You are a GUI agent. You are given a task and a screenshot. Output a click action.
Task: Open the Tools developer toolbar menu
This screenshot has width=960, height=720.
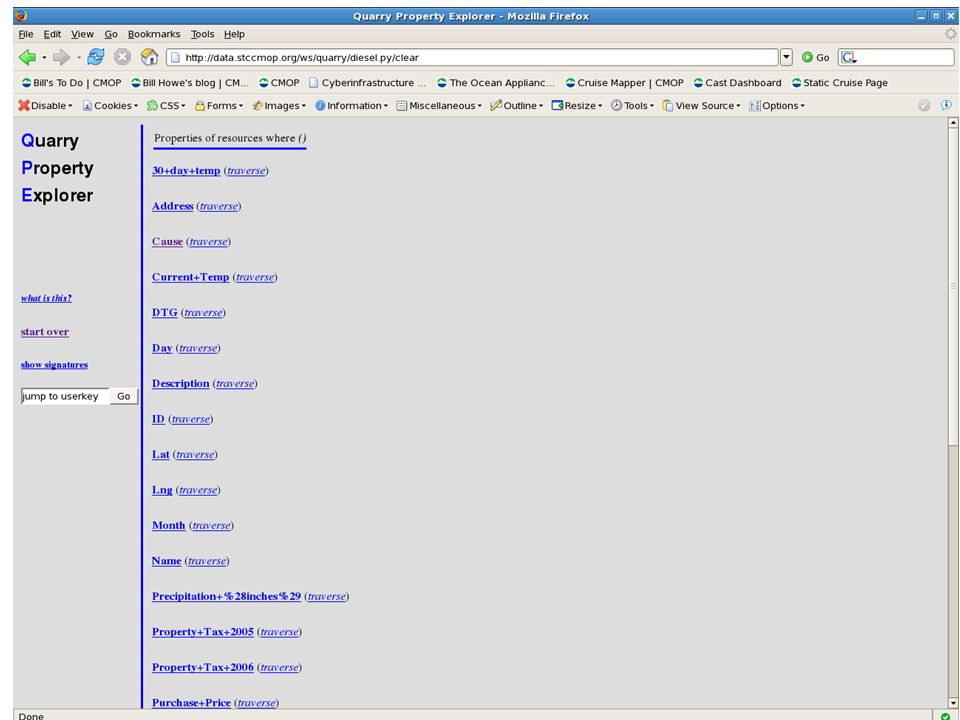coord(632,105)
